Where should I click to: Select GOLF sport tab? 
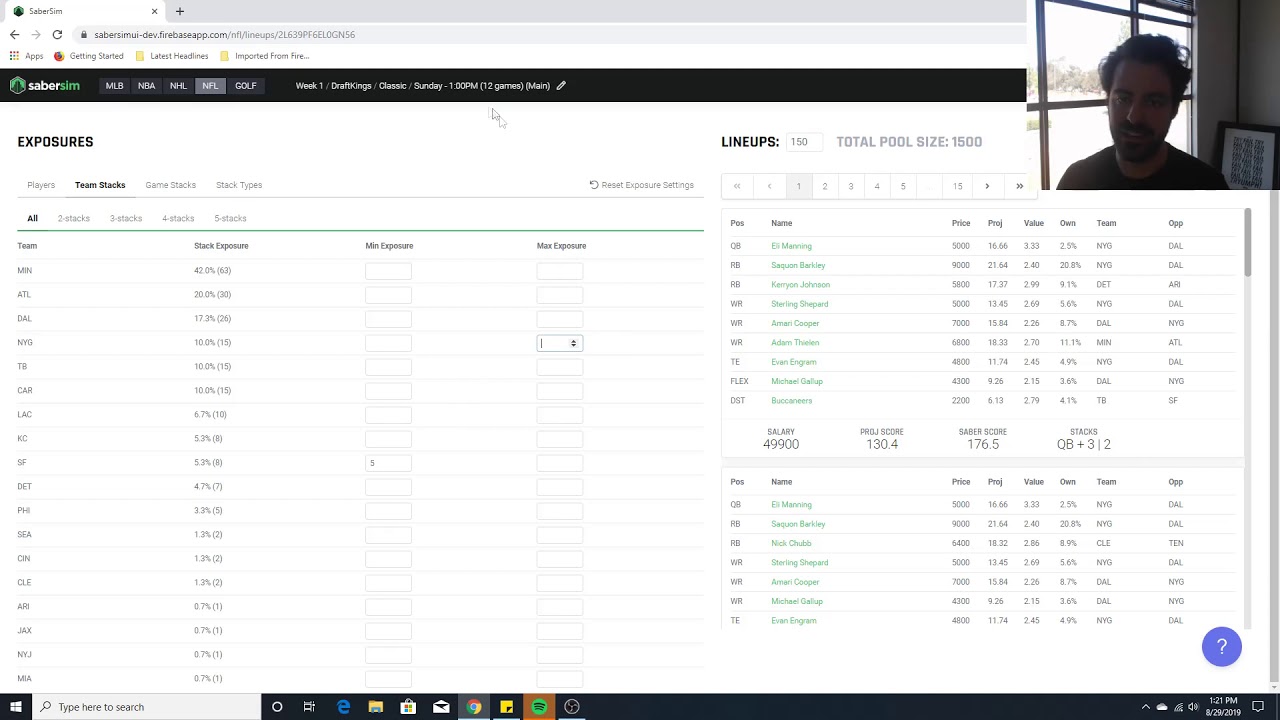pyautogui.click(x=245, y=86)
